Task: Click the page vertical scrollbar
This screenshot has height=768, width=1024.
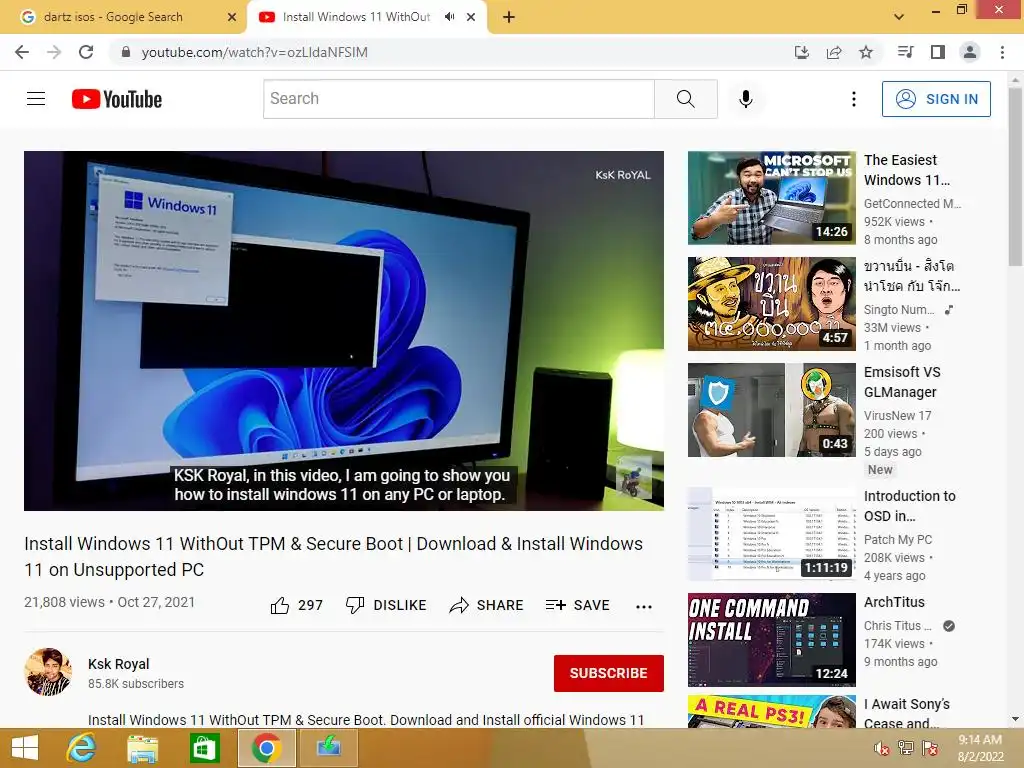Action: pos(1015,176)
